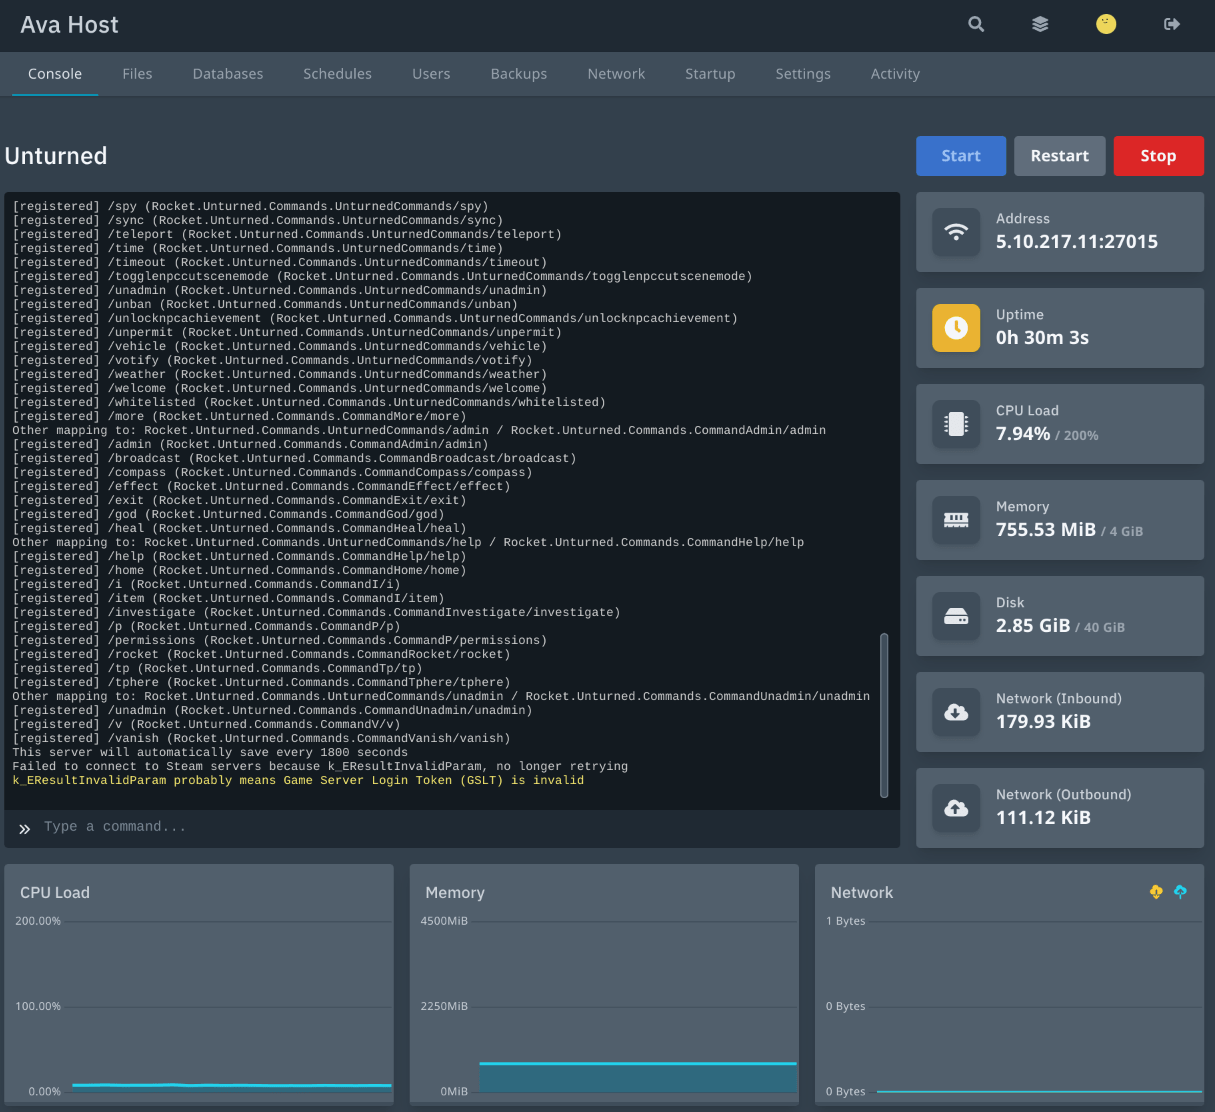Click the Network Inbound cloud download icon

(956, 712)
